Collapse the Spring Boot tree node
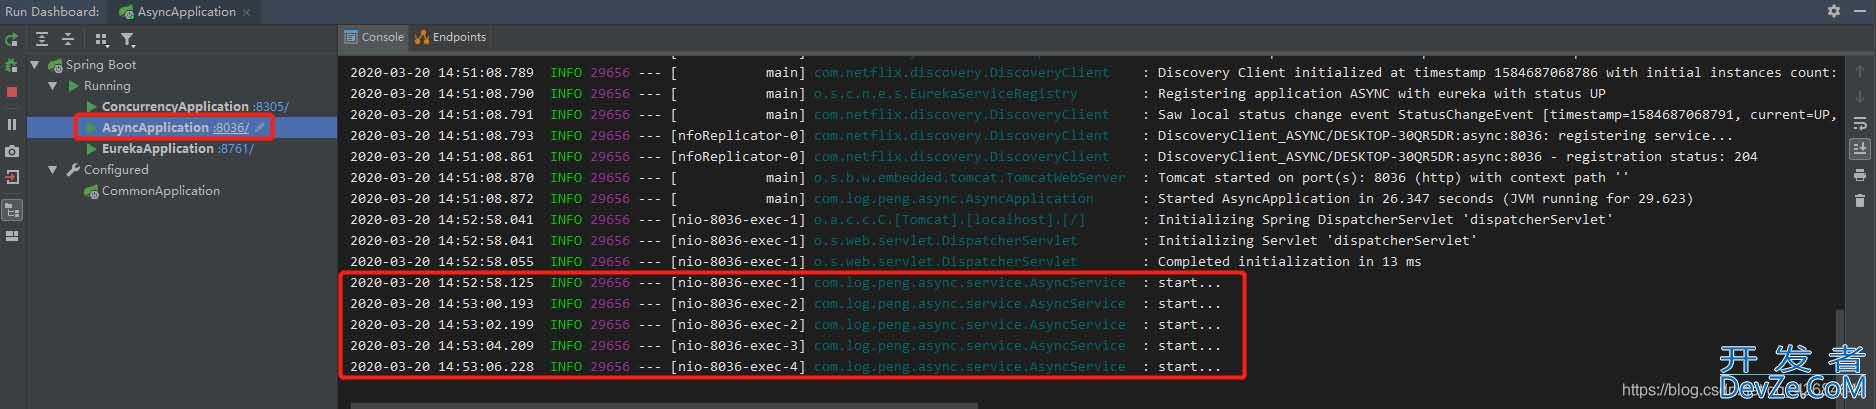Viewport: 1876px width, 409px height. pos(35,65)
